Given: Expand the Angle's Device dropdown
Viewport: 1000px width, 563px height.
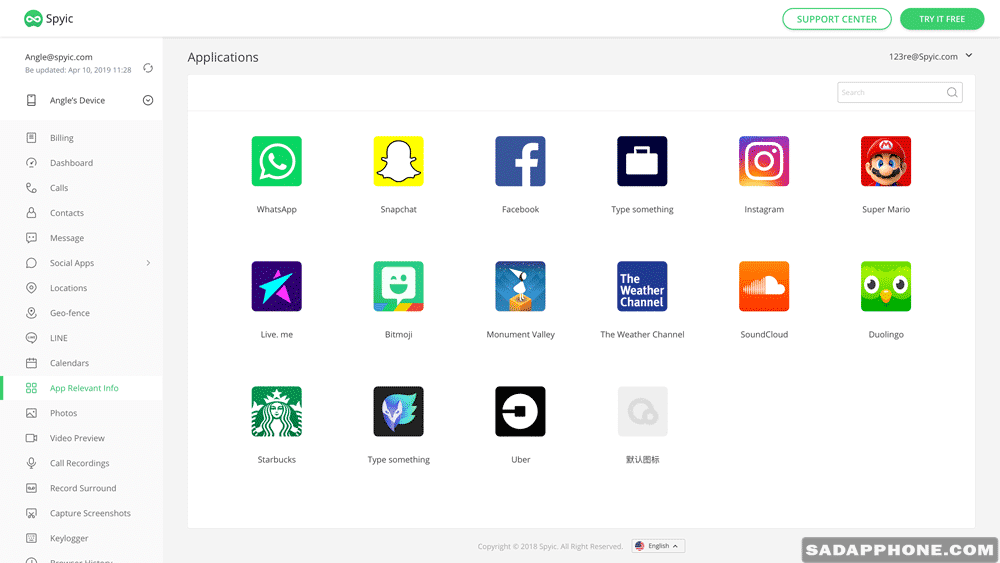Looking at the screenshot, I should point(148,100).
